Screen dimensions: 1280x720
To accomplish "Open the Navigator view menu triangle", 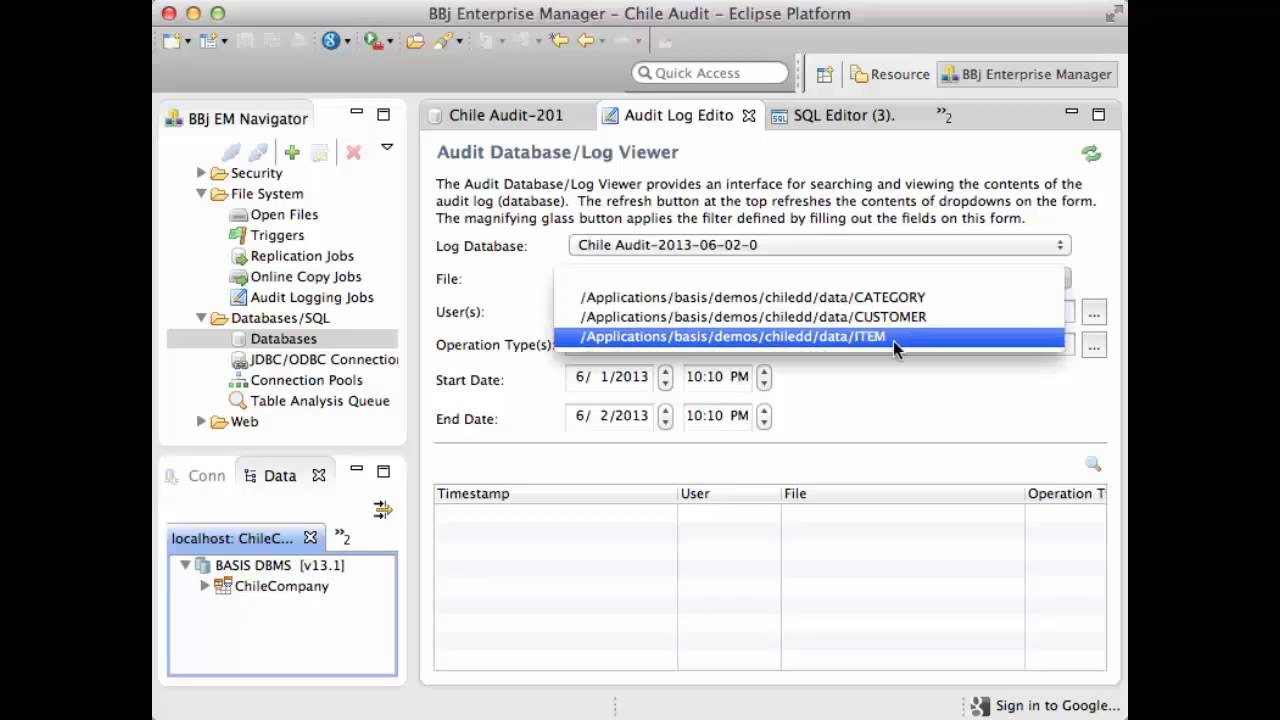I will coord(387,148).
